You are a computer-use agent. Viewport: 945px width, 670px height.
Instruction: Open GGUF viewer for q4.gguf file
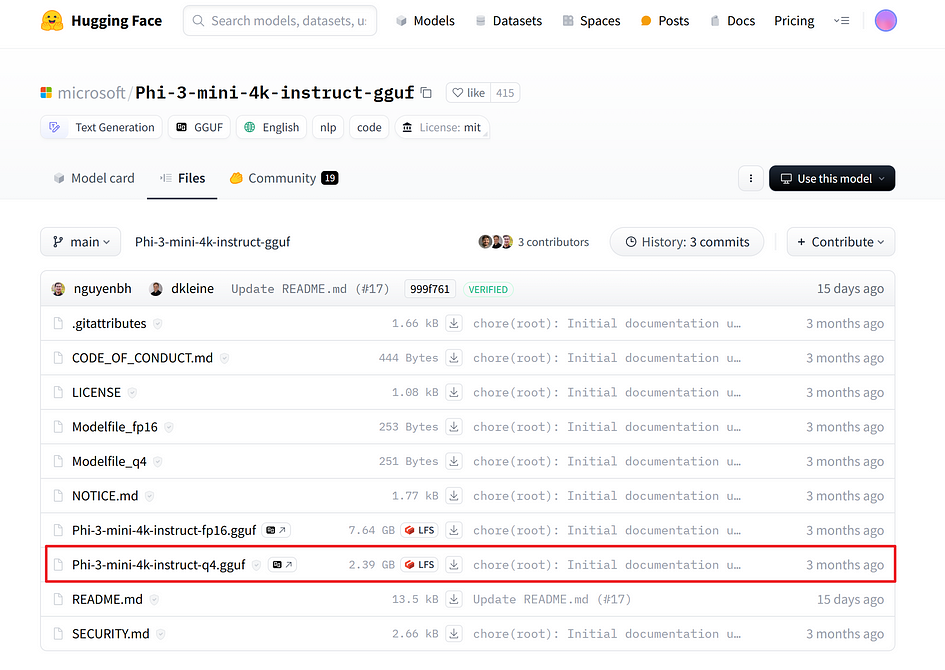[282, 565]
